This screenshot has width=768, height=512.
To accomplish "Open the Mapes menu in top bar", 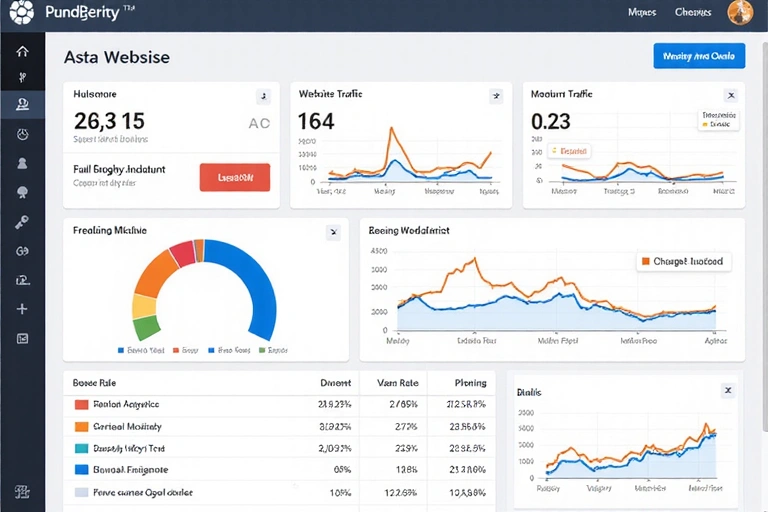I will 642,12.
